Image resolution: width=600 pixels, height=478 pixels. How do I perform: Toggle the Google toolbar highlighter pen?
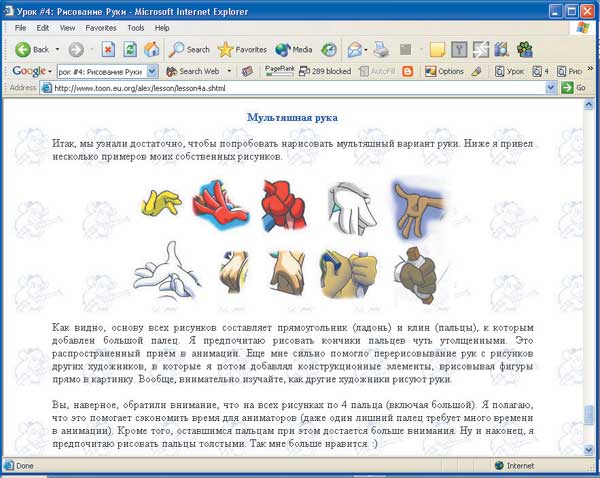476,72
